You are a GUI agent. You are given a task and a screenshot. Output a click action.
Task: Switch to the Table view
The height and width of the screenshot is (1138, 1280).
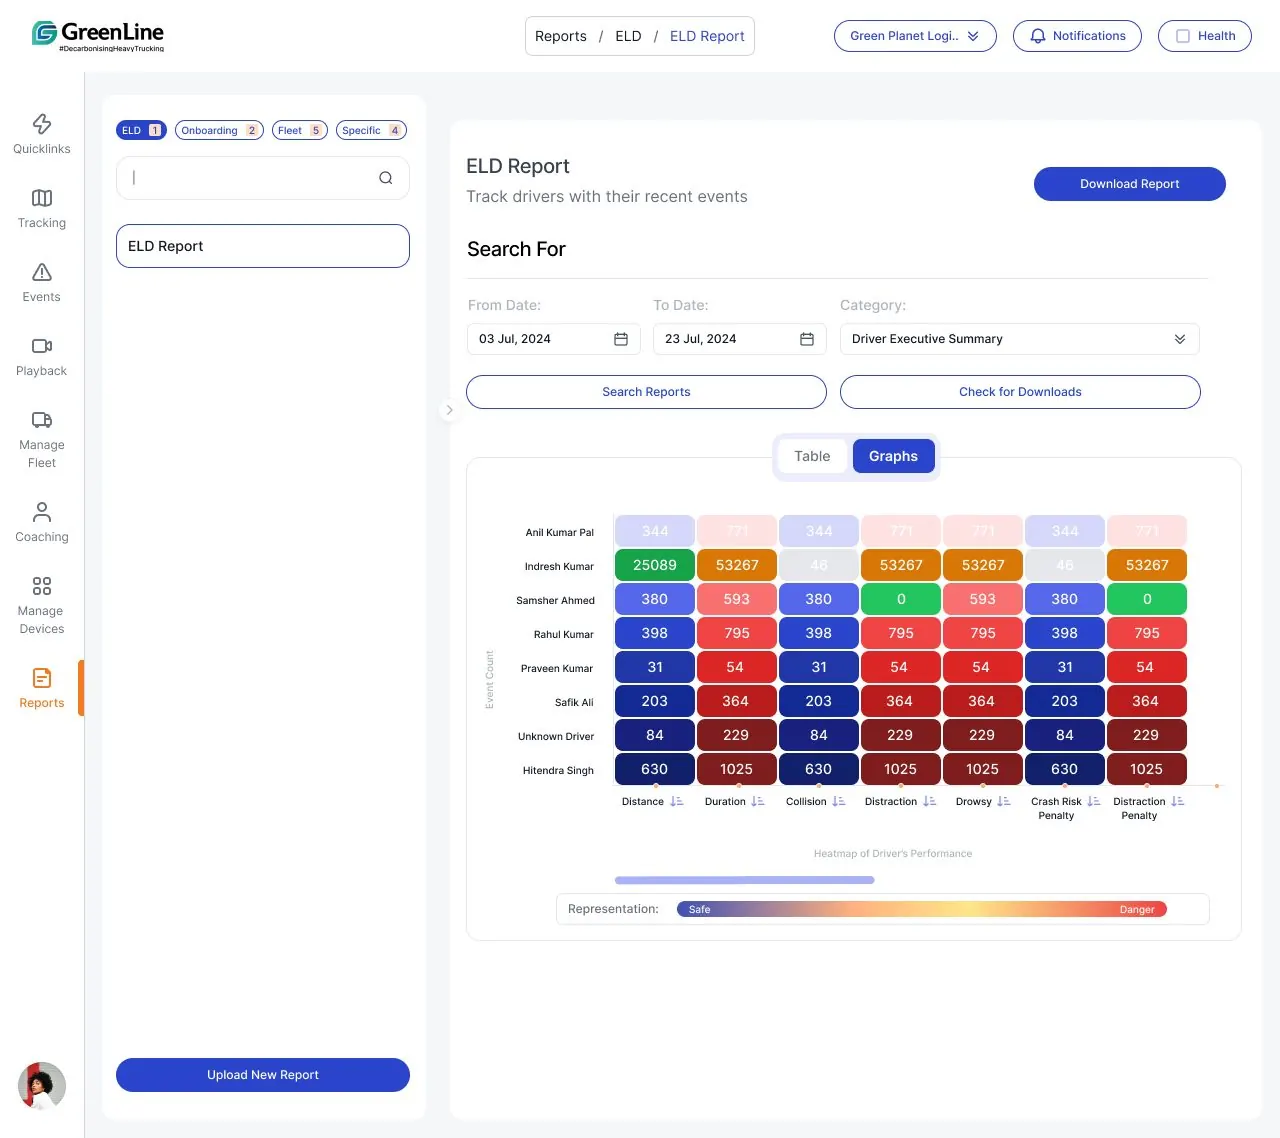(812, 456)
